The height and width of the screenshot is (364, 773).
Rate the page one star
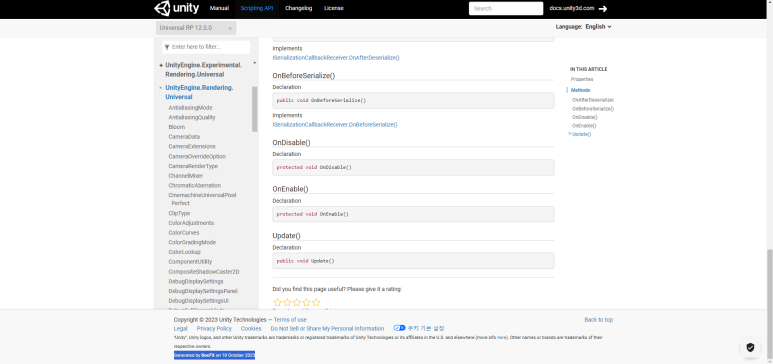(x=277, y=302)
